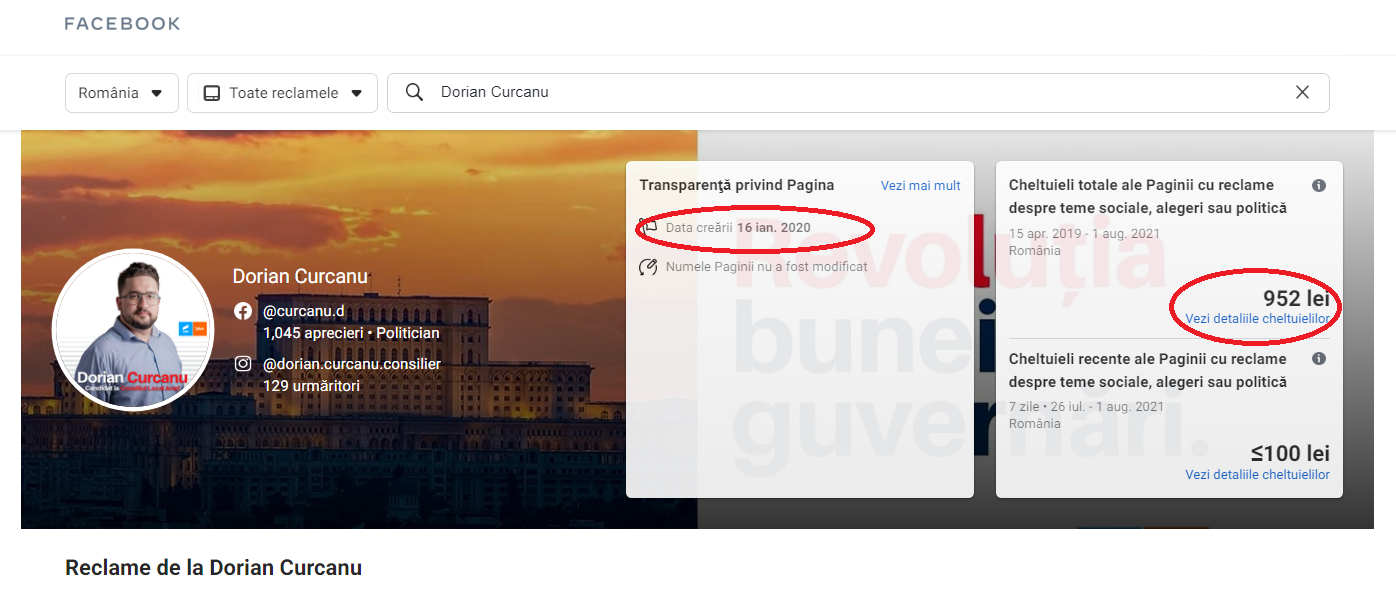Select the Dorian Curcanu page name heading
The image size is (1396, 591).
300,276
